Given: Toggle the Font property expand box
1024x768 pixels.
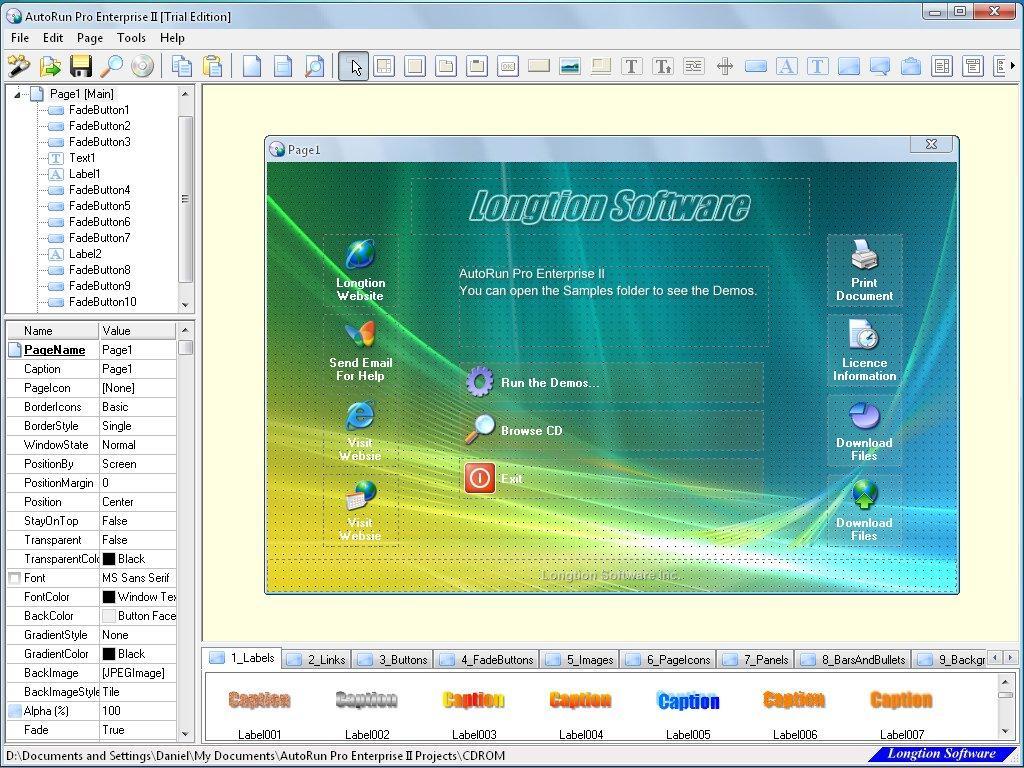Looking at the screenshot, I should coord(14,578).
